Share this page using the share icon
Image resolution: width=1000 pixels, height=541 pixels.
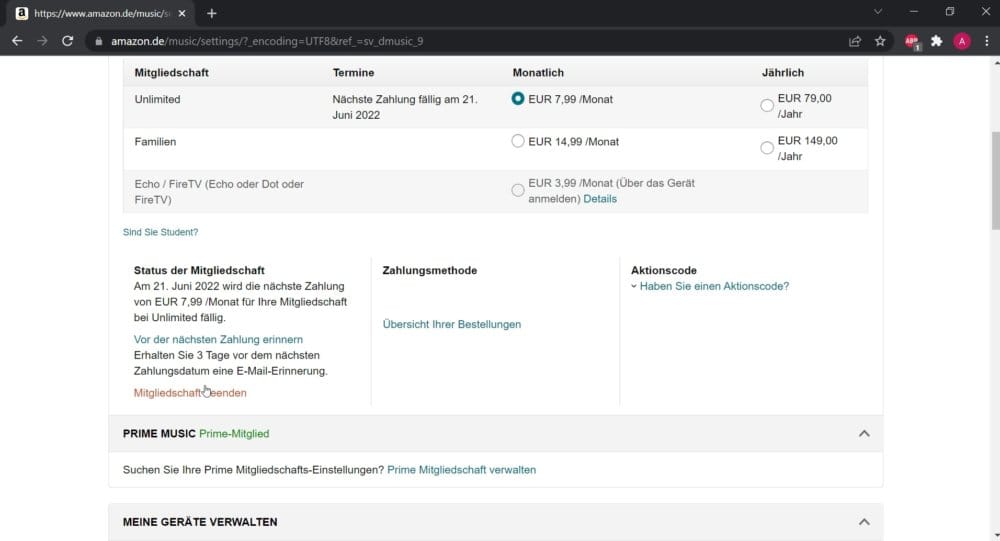click(x=855, y=41)
